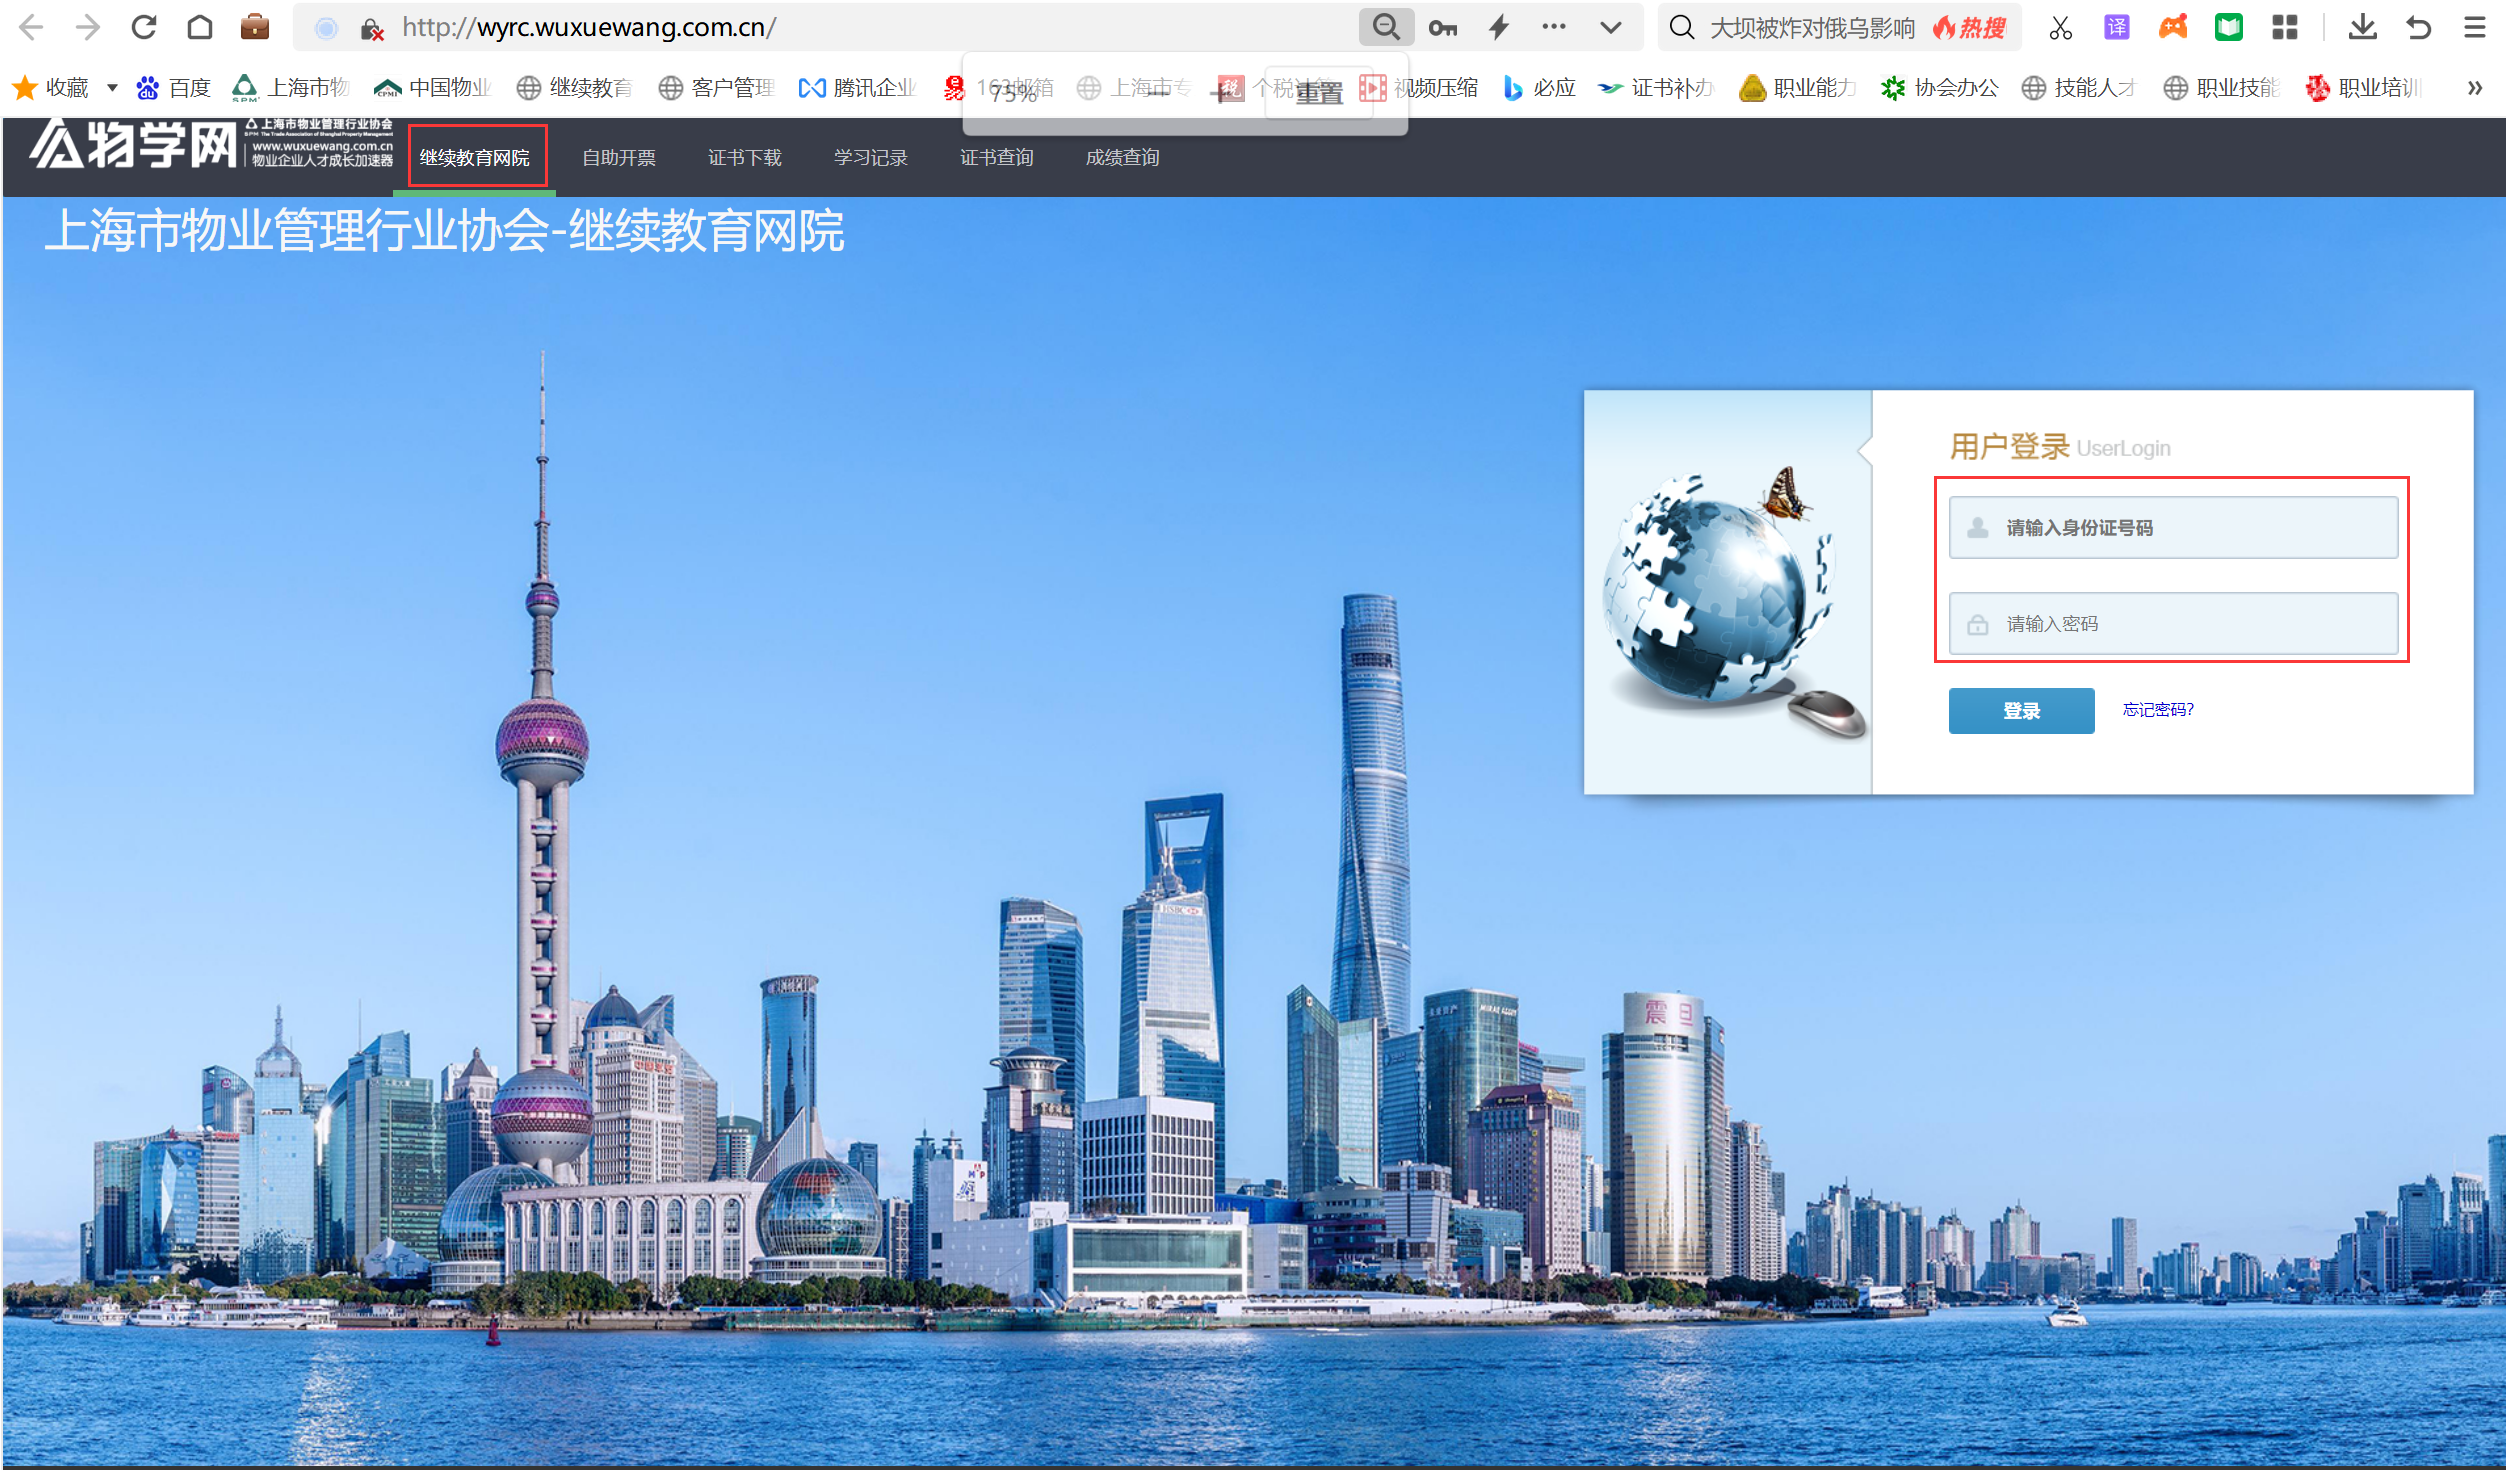Open the reading mode book icon

point(2228,27)
